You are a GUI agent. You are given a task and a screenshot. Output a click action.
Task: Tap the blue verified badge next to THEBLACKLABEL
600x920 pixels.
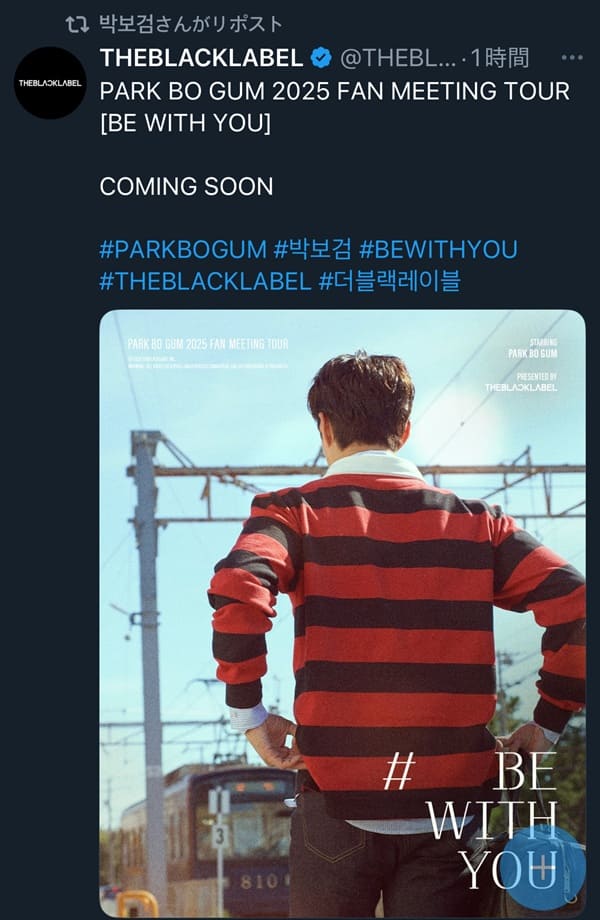pyautogui.click(x=320, y=58)
